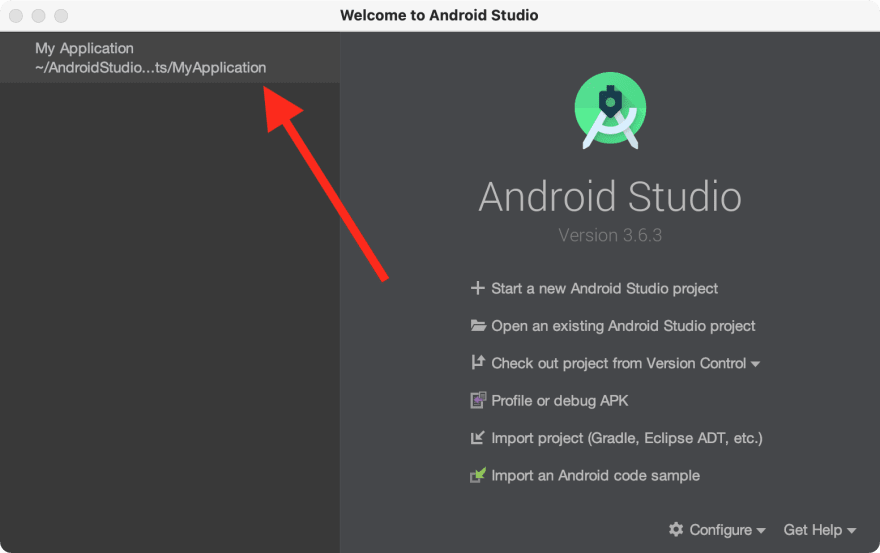The width and height of the screenshot is (880, 553).
Task: Click the import project arrow icon
Action: [x=478, y=437]
